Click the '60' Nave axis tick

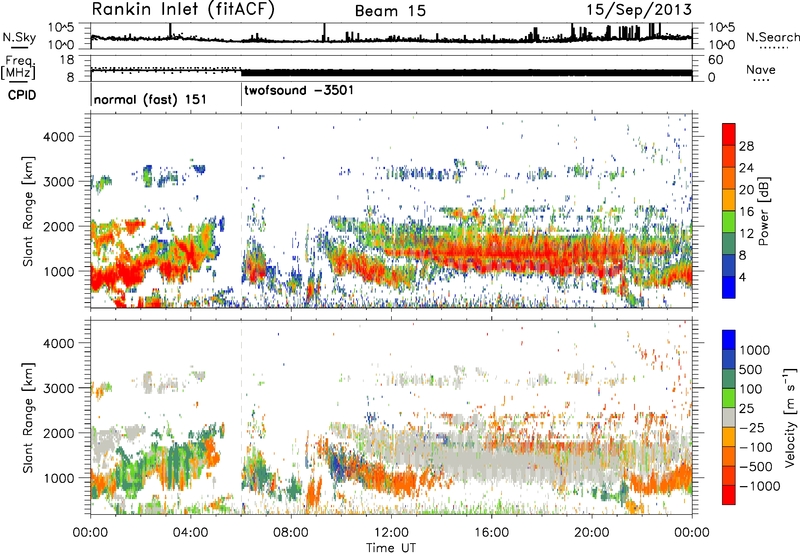point(715,60)
